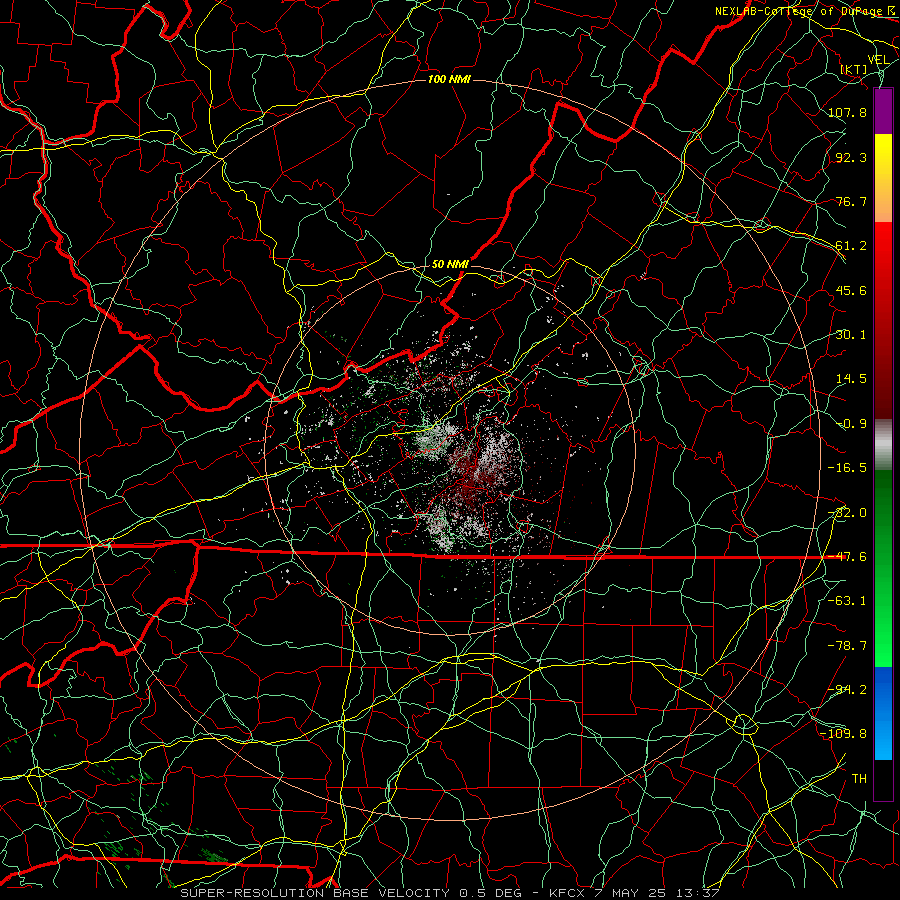Click the 14.5 scale value
The height and width of the screenshot is (900, 900).
tap(851, 379)
